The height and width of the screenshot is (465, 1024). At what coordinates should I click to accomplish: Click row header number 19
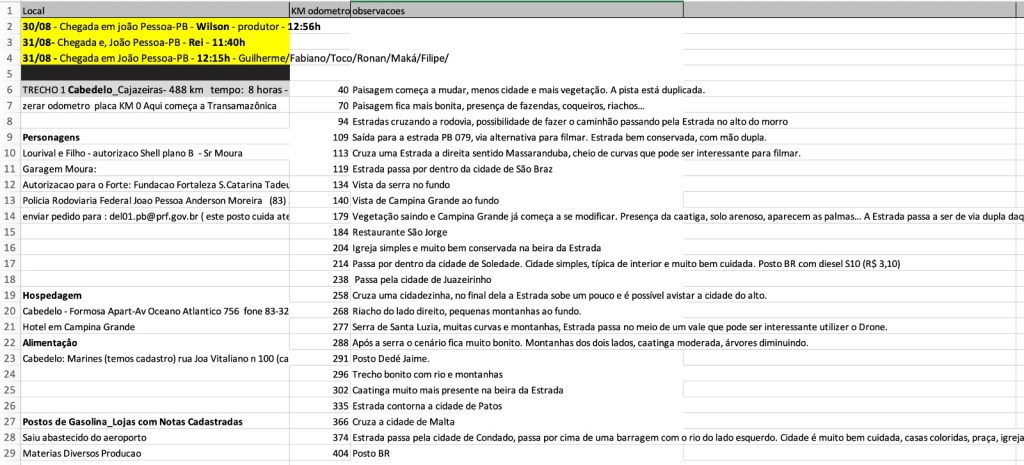9,294
